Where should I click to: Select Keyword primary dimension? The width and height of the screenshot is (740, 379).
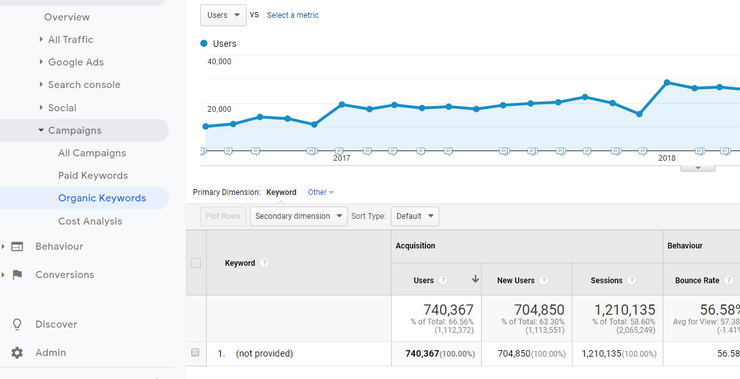(281, 192)
